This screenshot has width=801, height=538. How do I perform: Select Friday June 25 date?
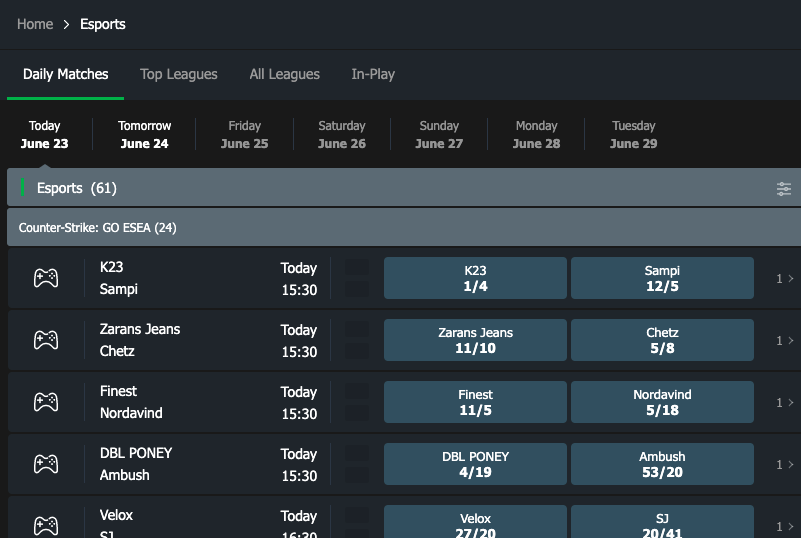tap(245, 134)
